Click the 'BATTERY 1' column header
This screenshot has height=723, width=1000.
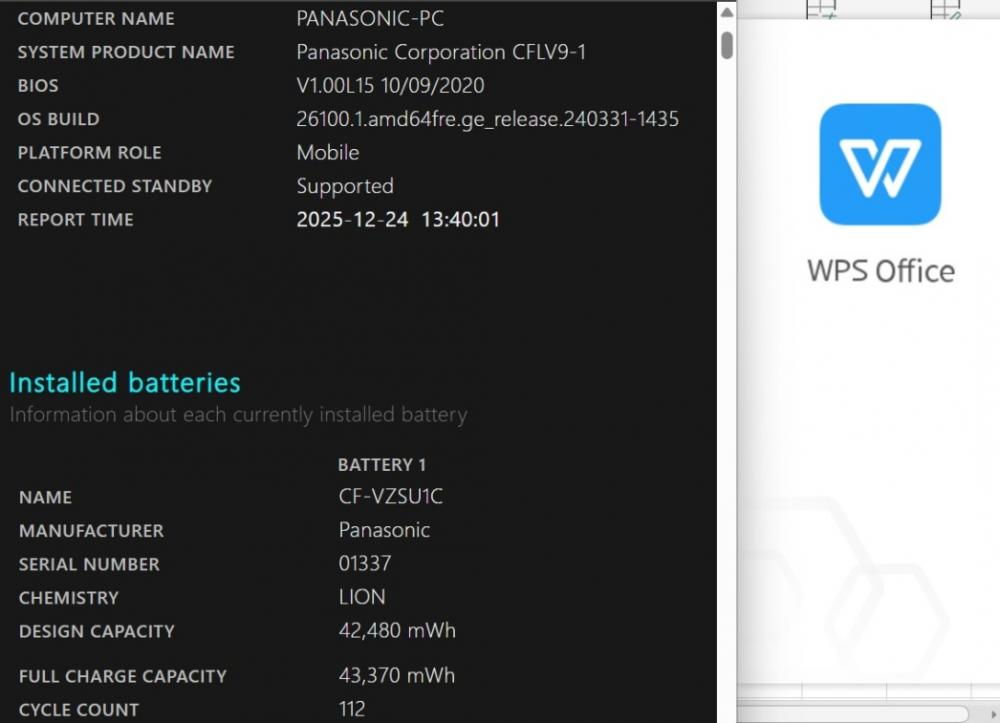tap(381, 465)
